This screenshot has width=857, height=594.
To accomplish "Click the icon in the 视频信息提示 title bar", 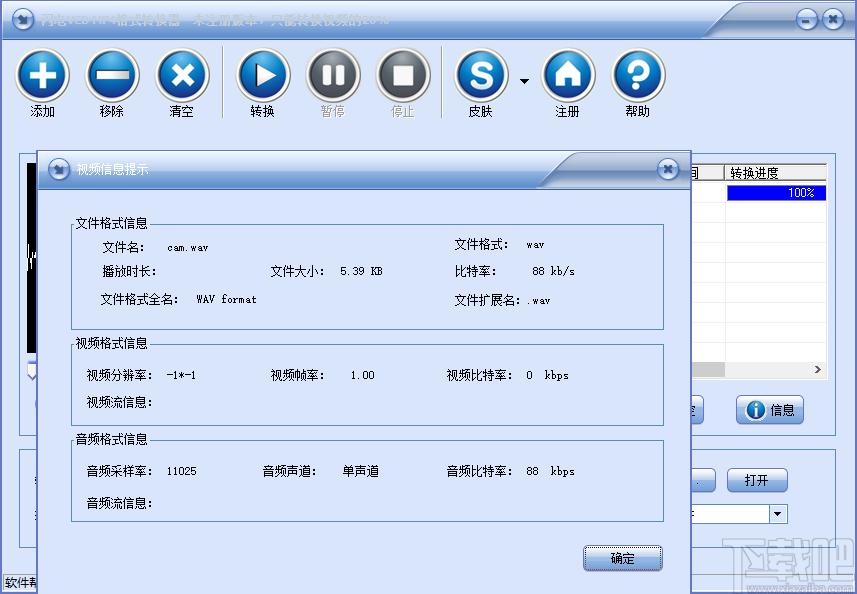I will pos(58,169).
